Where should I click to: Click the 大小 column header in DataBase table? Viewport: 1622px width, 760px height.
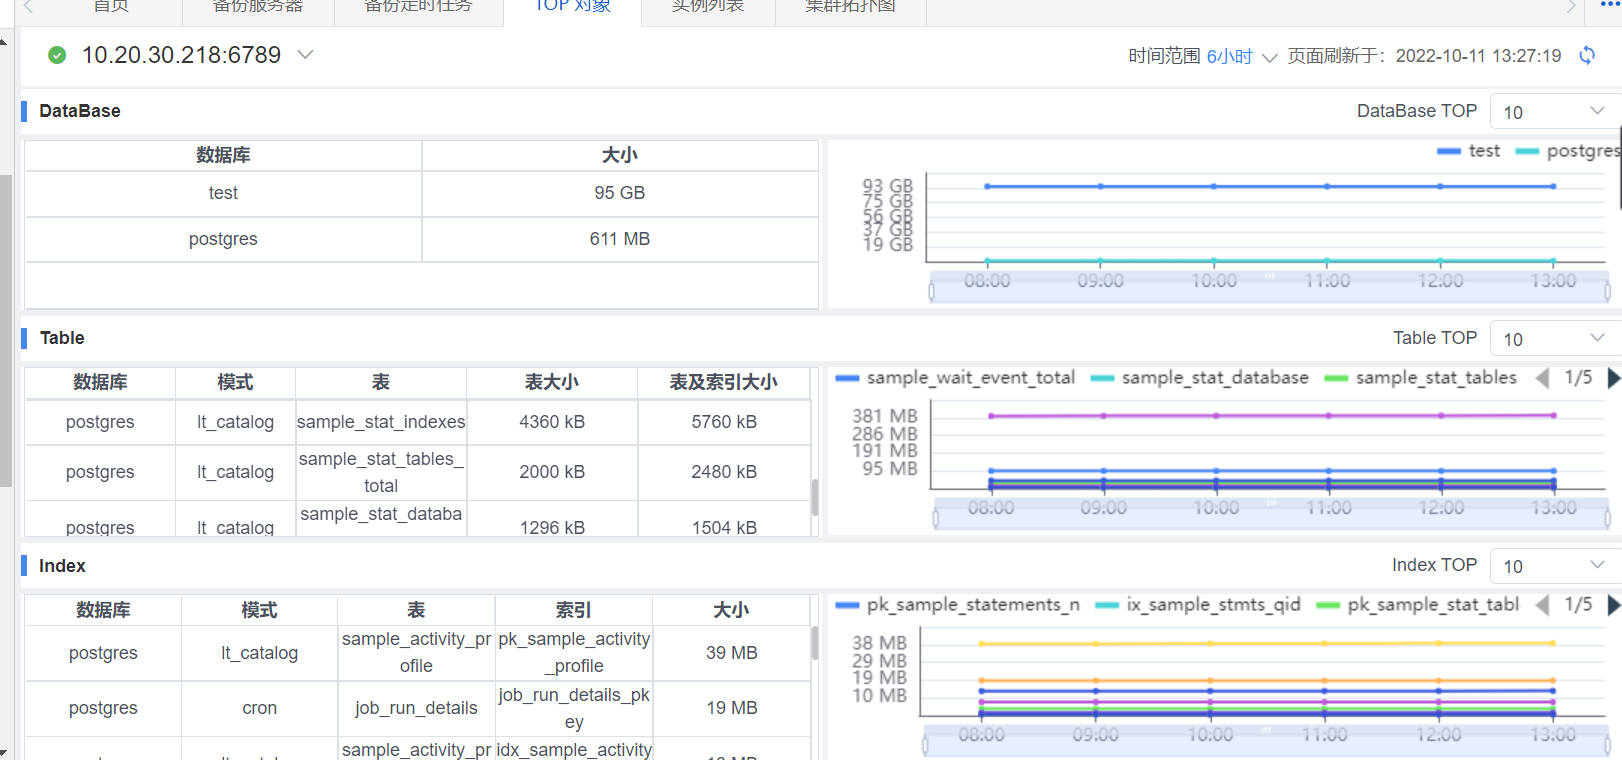620,155
